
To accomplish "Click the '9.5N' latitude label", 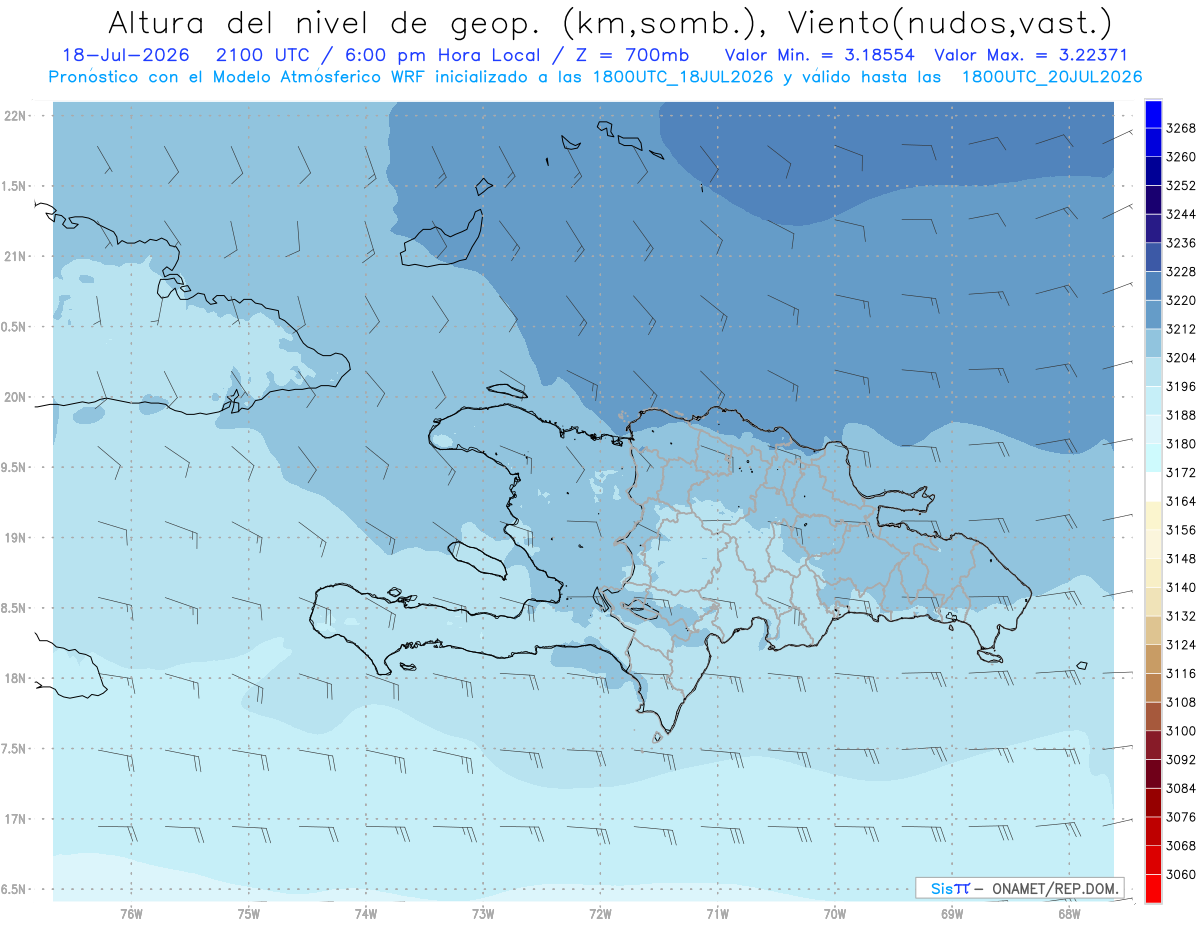I will [x=14, y=467].
